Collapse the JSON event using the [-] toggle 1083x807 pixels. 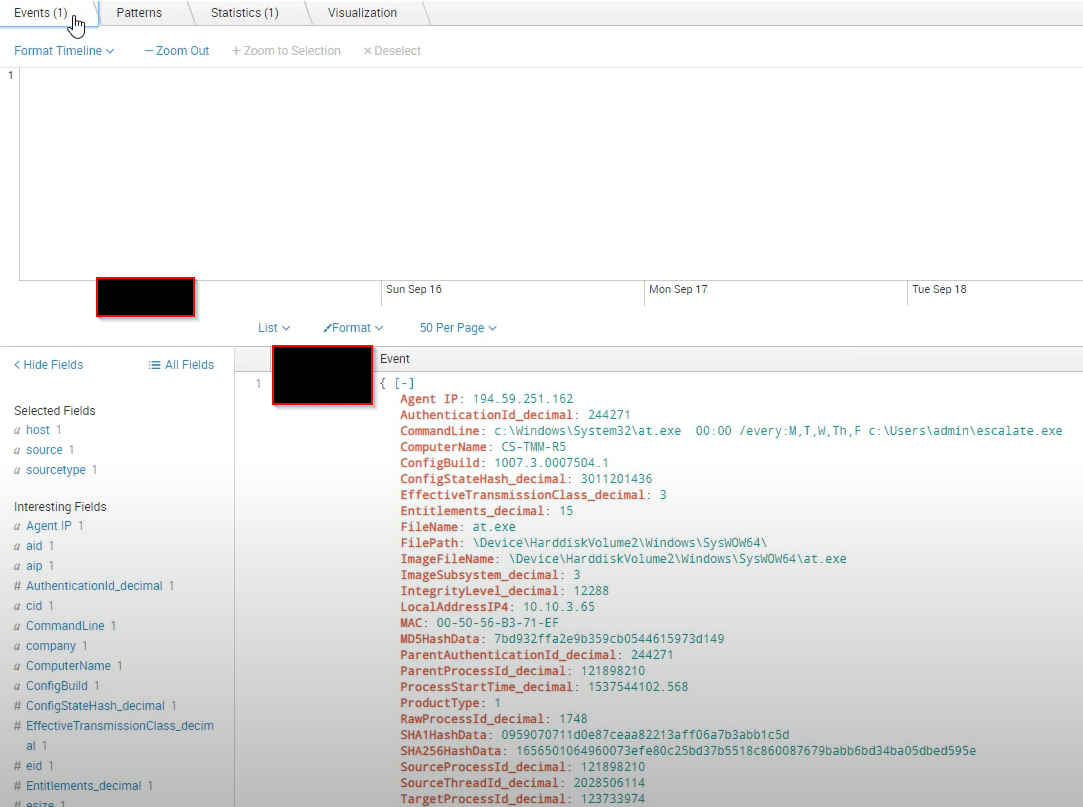pos(404,382)
